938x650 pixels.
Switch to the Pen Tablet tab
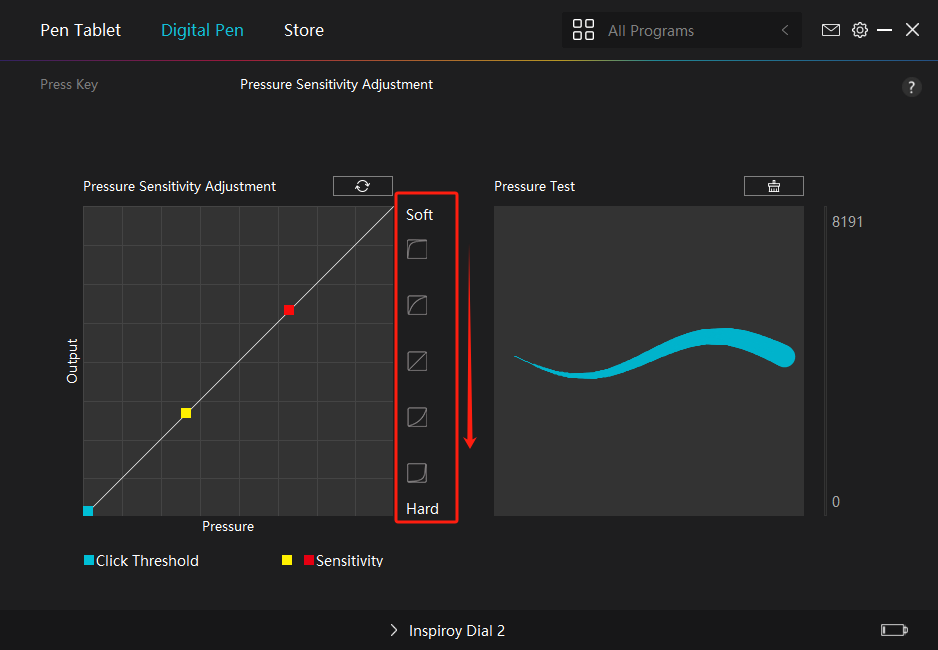click(x=80, y=30)
